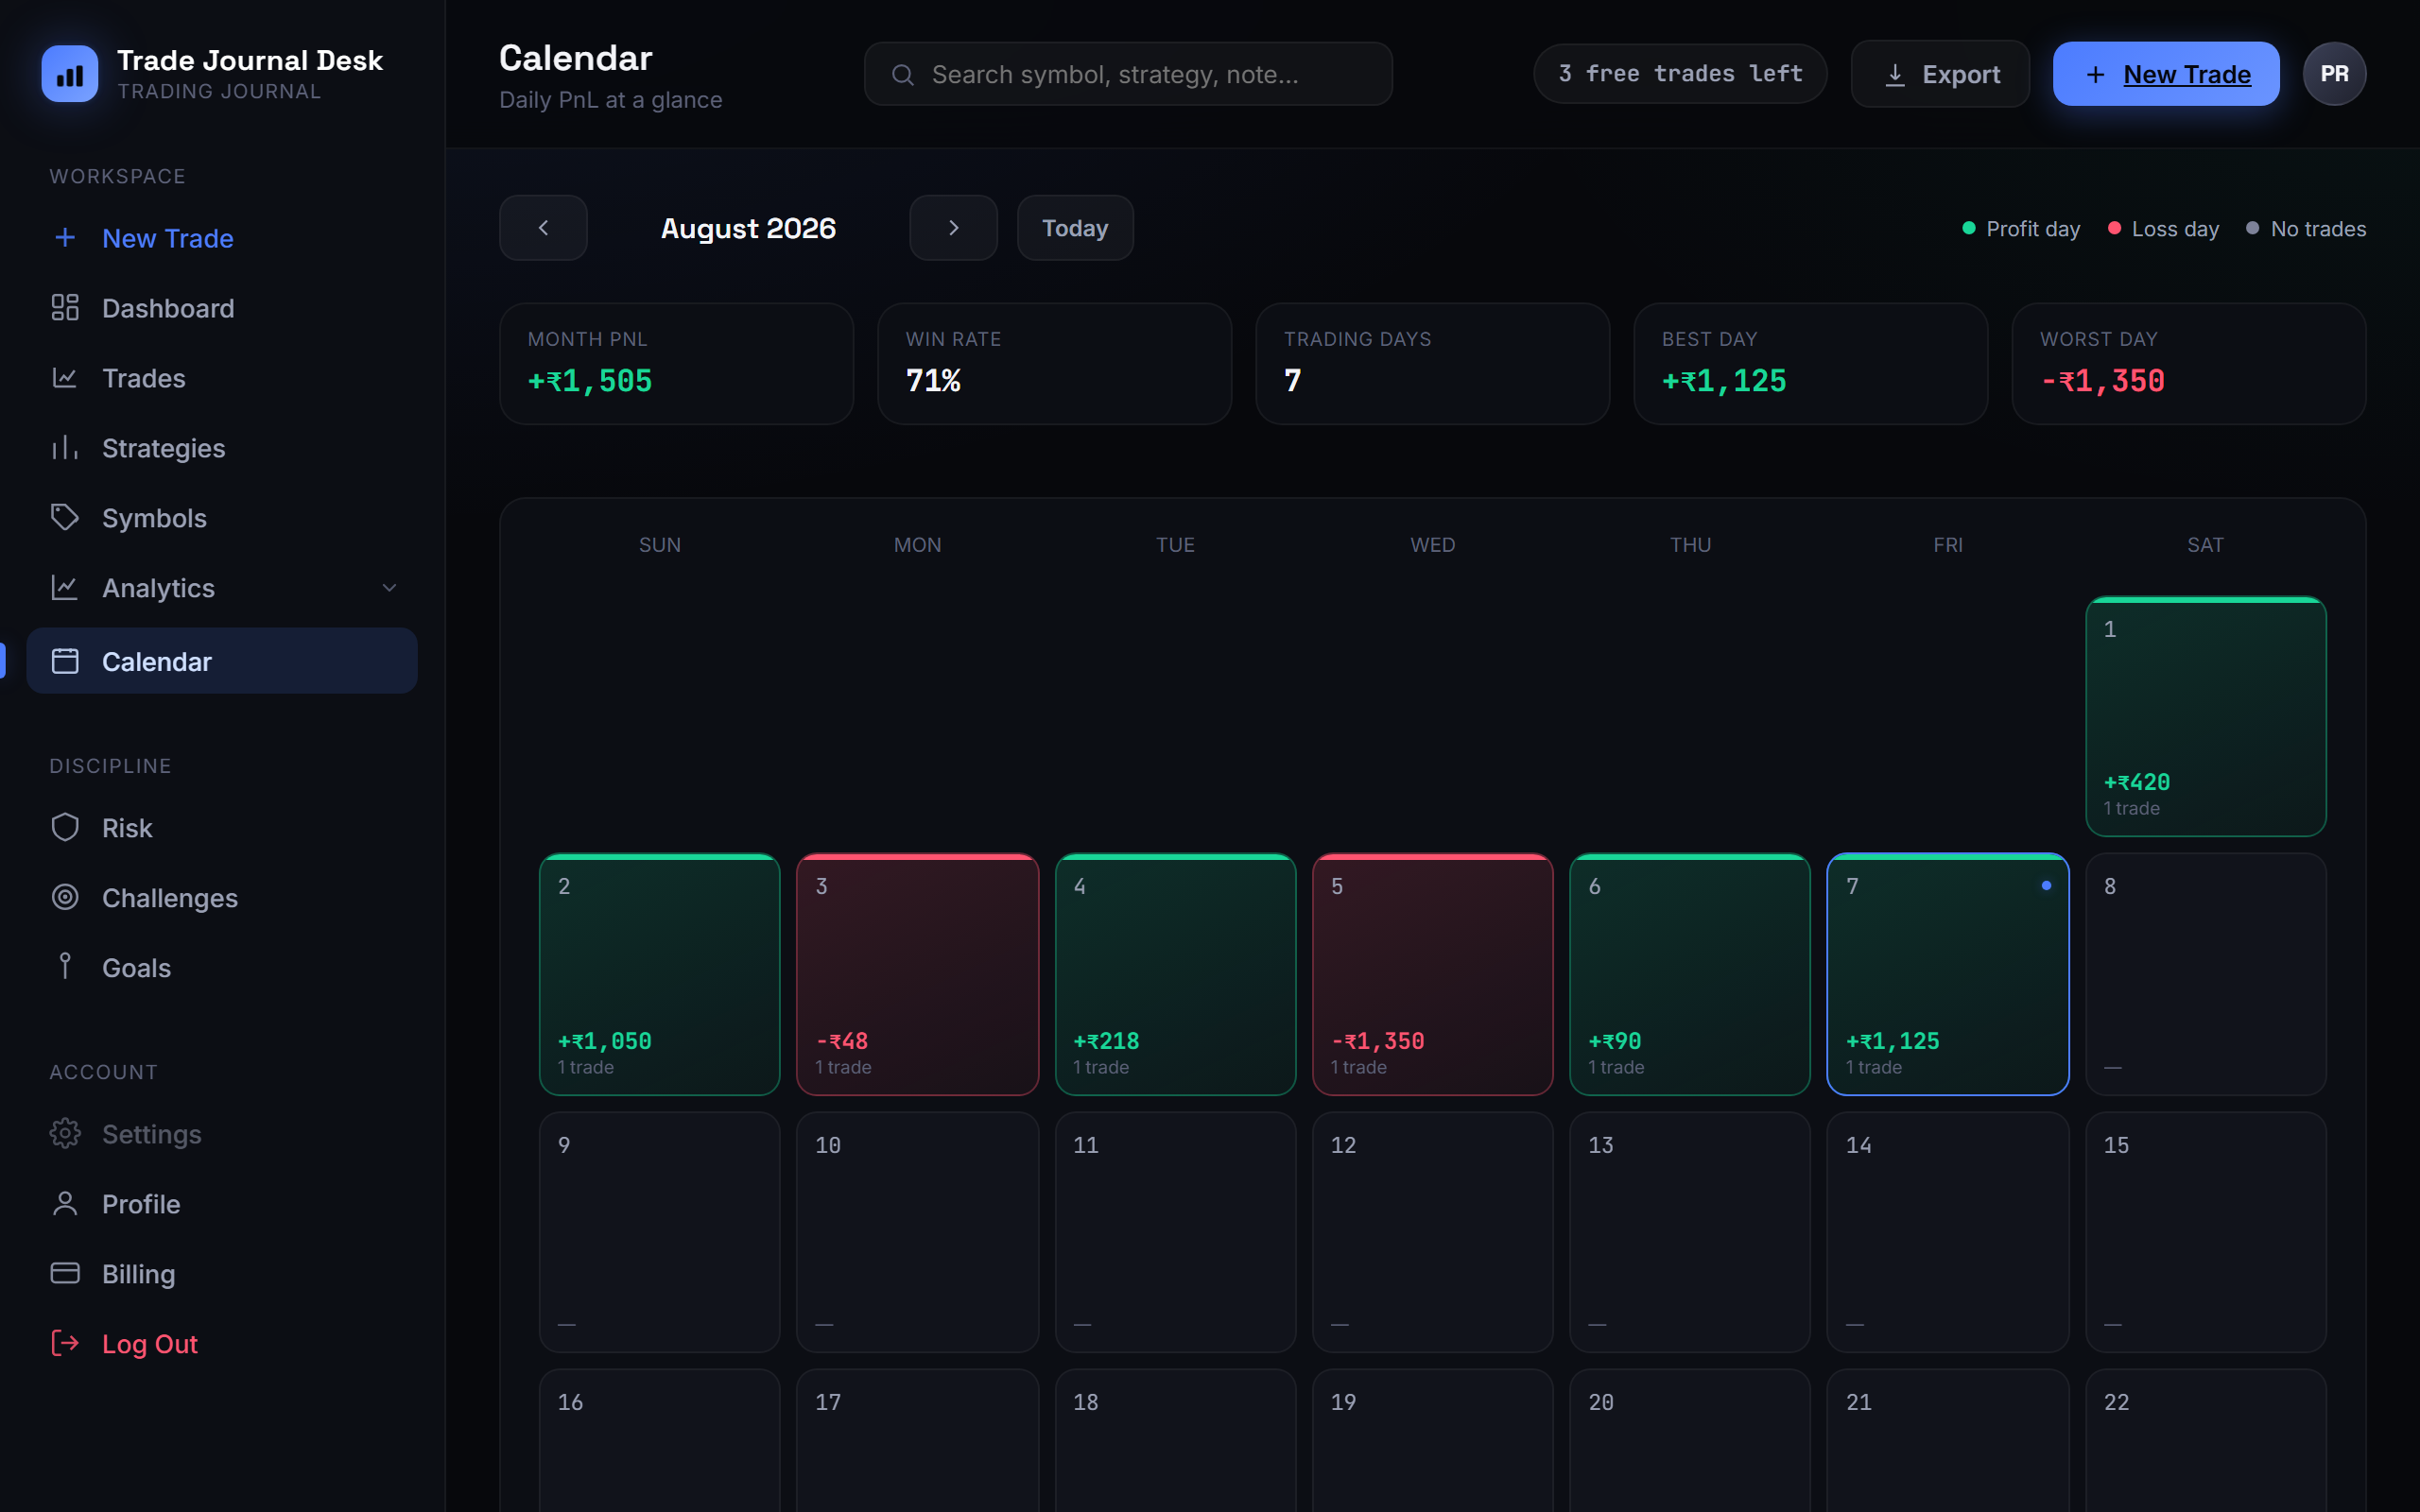Click the Challenges target icon
Image resolution: width=2420 pixels, height=1512 pixels.
click(x=65, y=898)
